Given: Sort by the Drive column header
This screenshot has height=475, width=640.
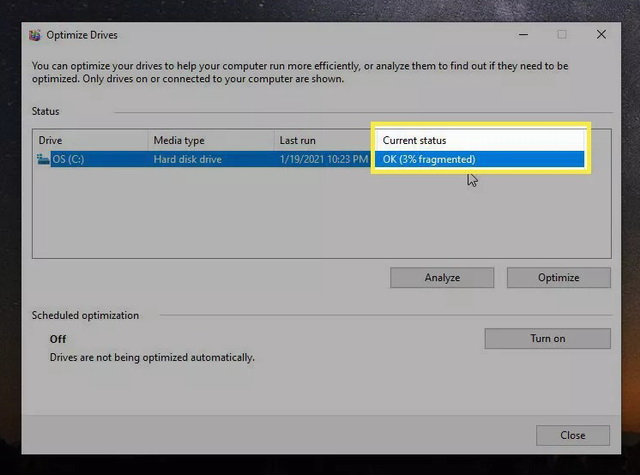Looking at the screenshot, I should pos(90,141).
